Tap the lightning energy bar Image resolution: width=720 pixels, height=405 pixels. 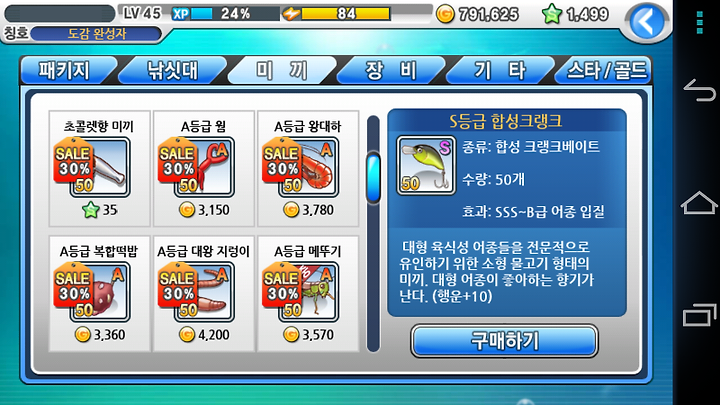tap(336, 14)
